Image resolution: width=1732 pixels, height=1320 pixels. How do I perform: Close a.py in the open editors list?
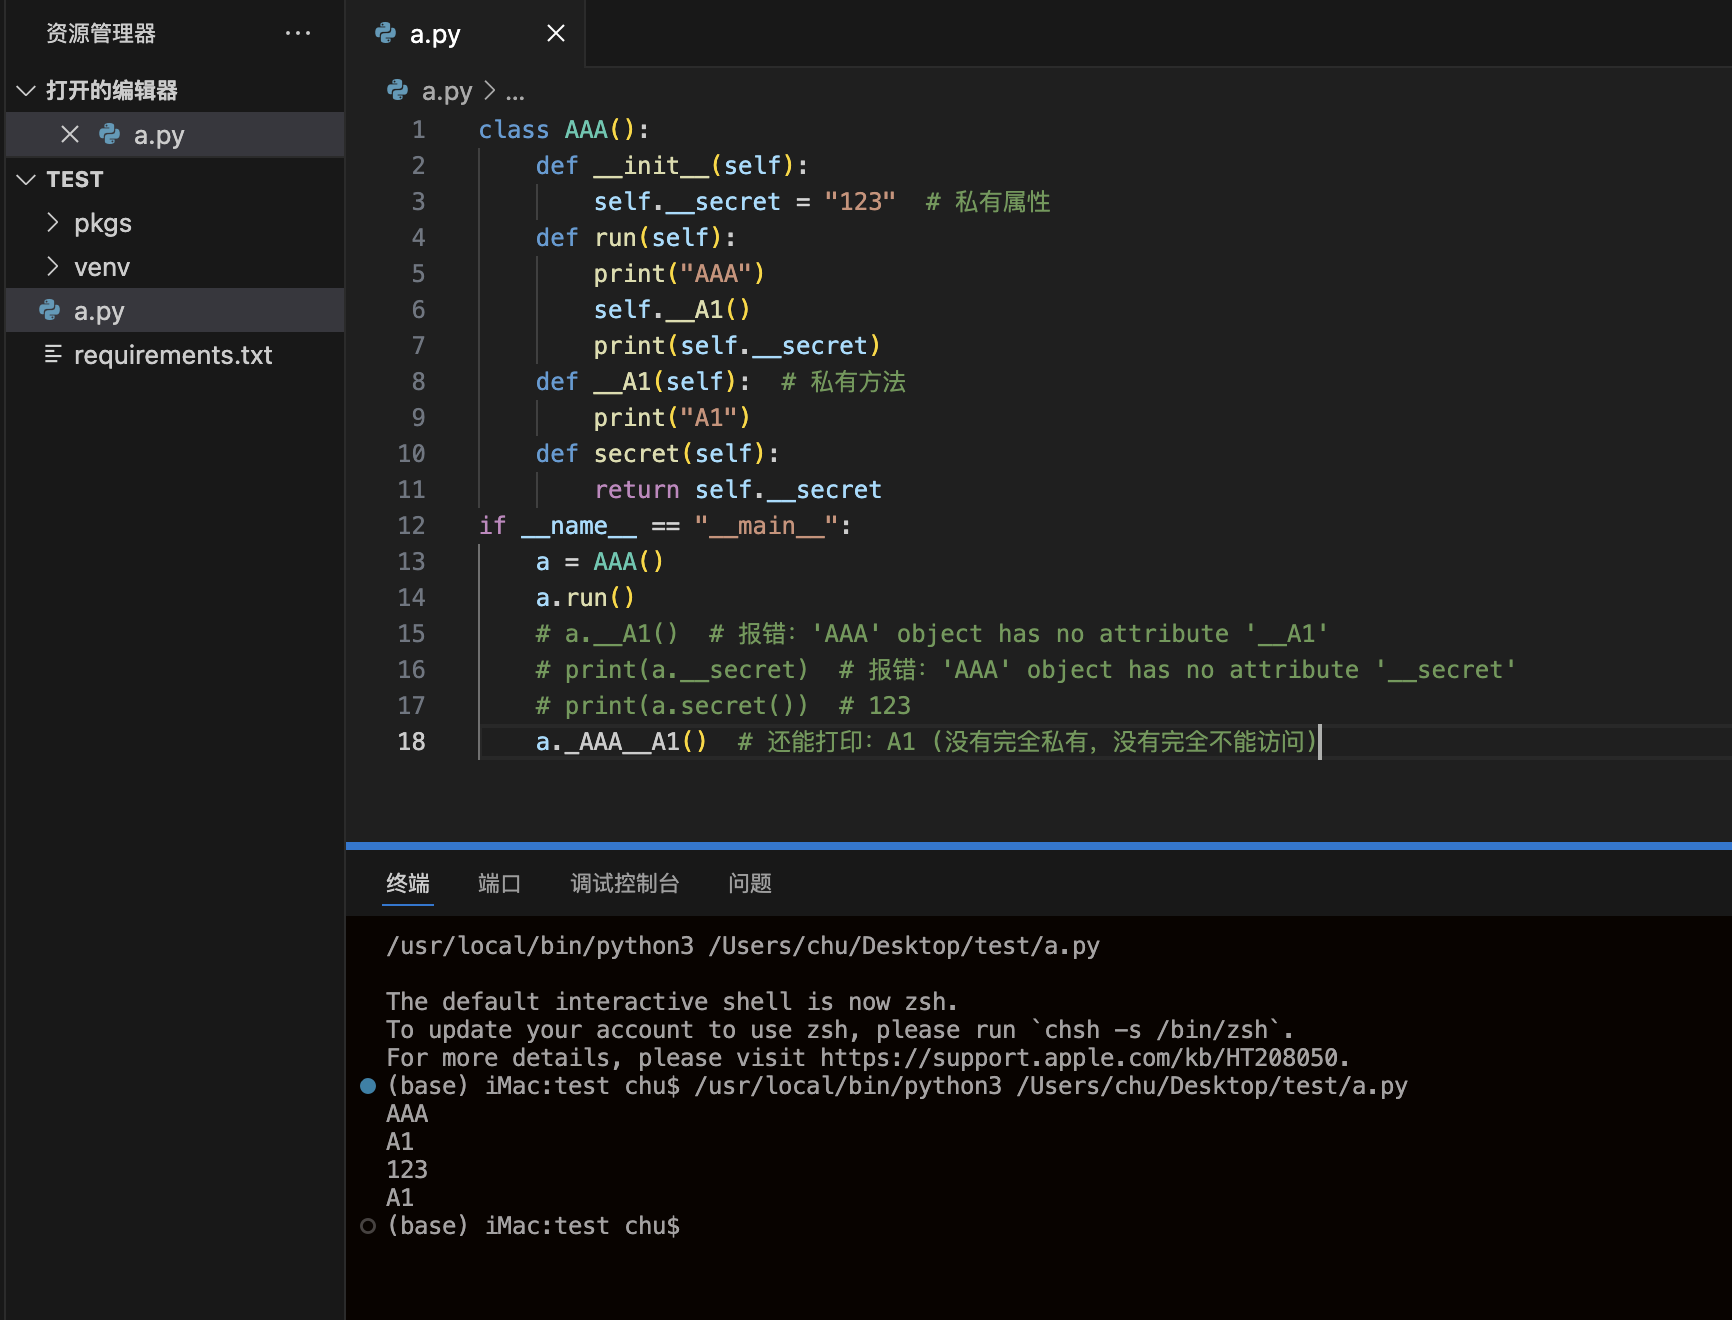(x=70, y=134)
